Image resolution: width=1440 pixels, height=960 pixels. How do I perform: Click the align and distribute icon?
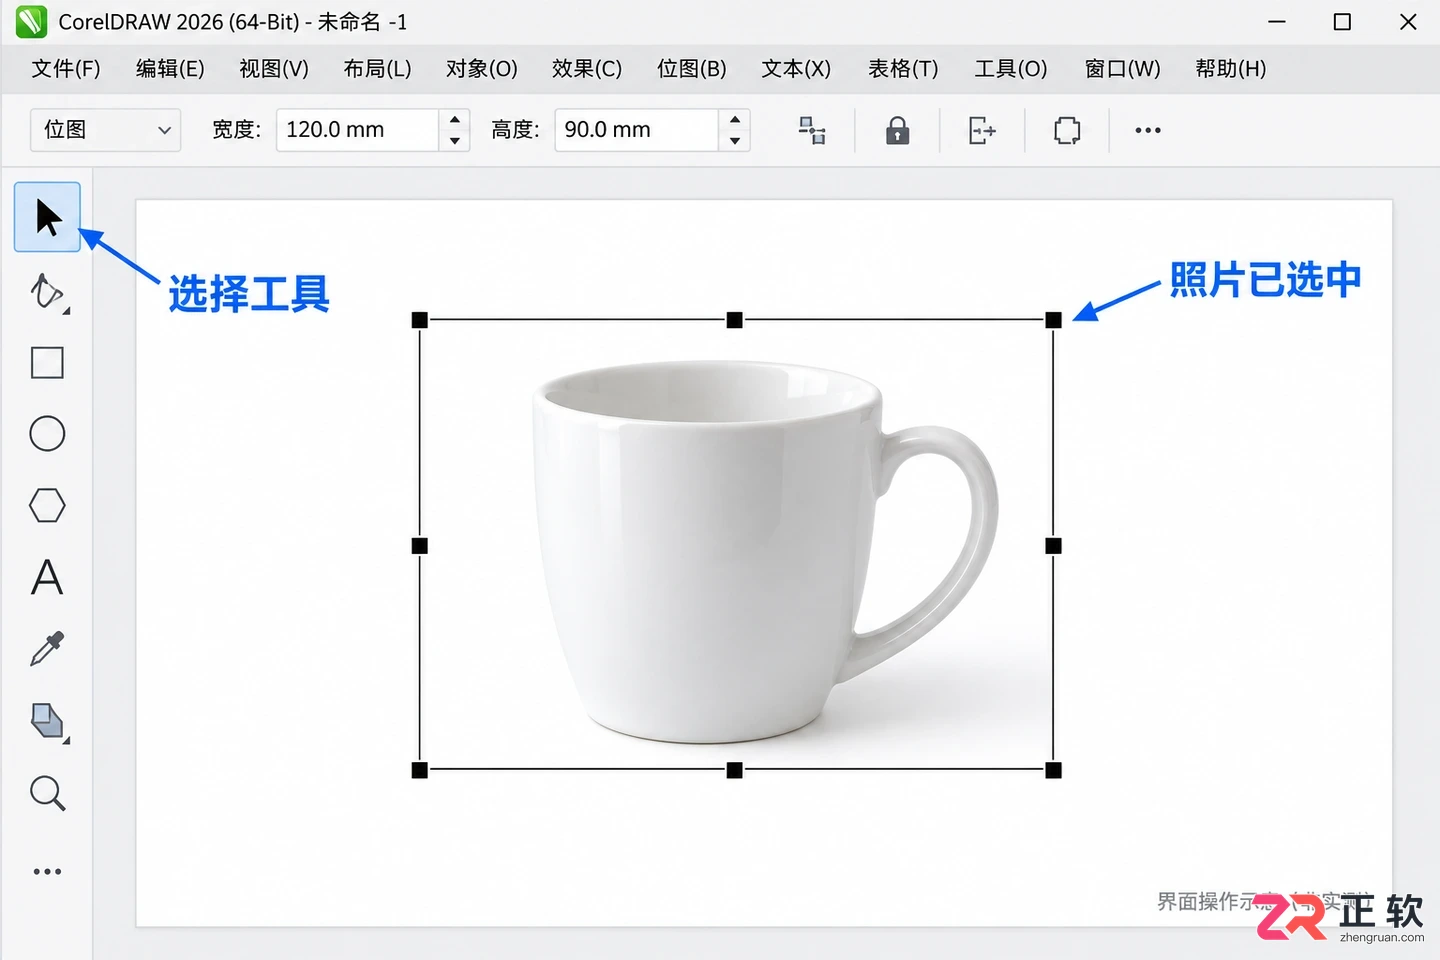click(x=812, y=130)
